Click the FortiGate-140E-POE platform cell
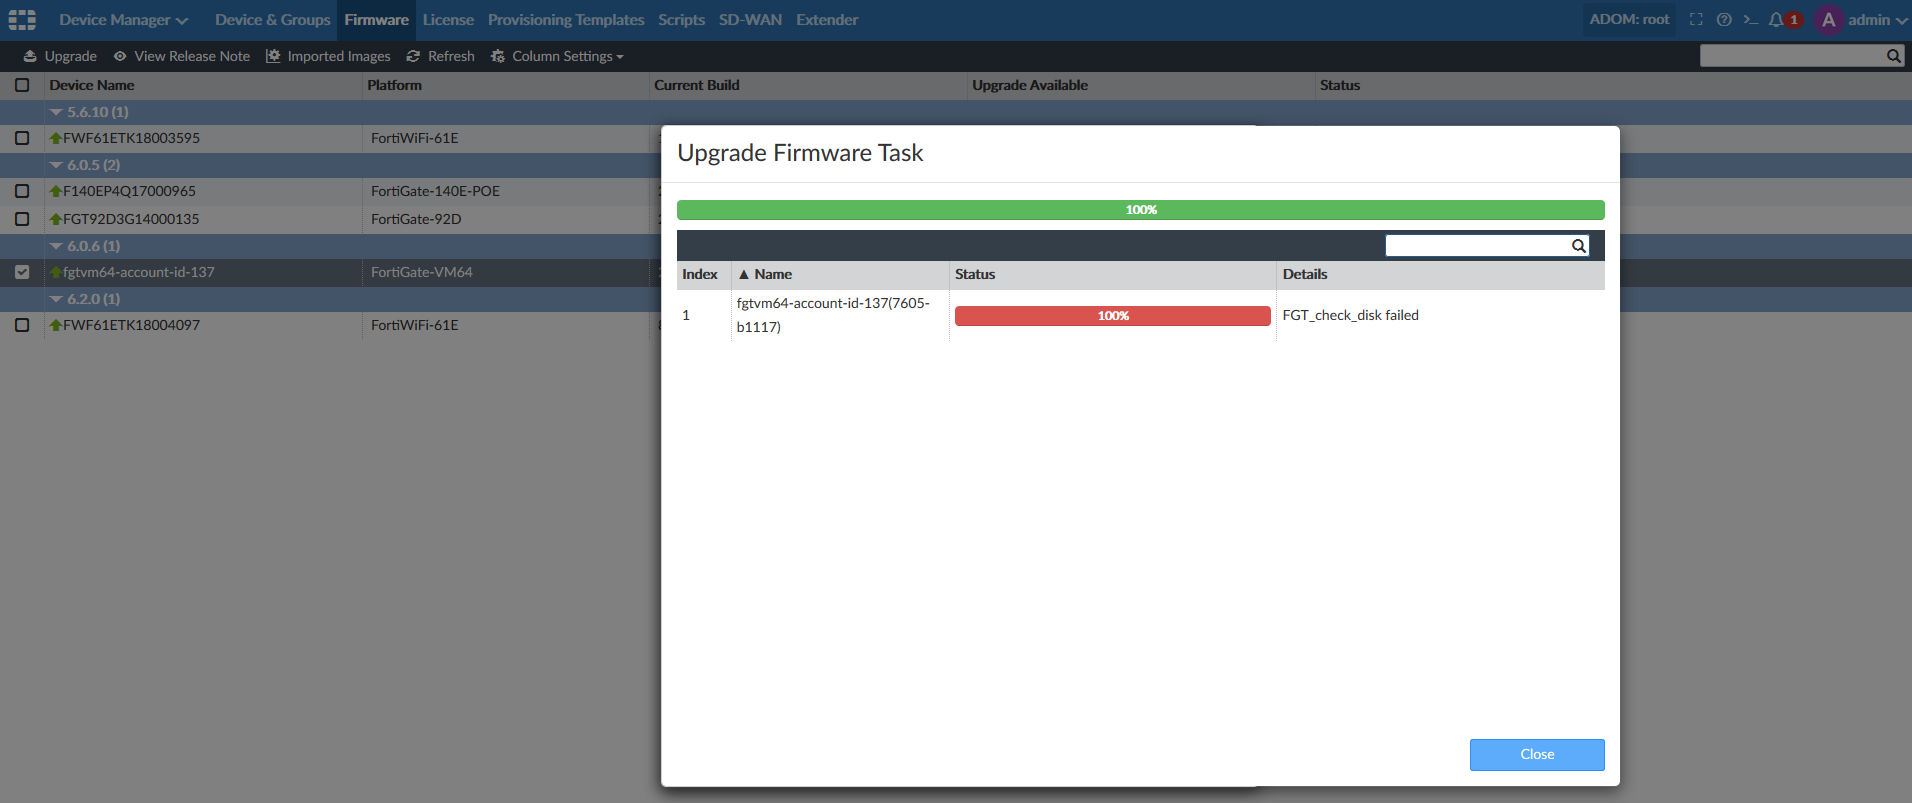 [435, 191]
